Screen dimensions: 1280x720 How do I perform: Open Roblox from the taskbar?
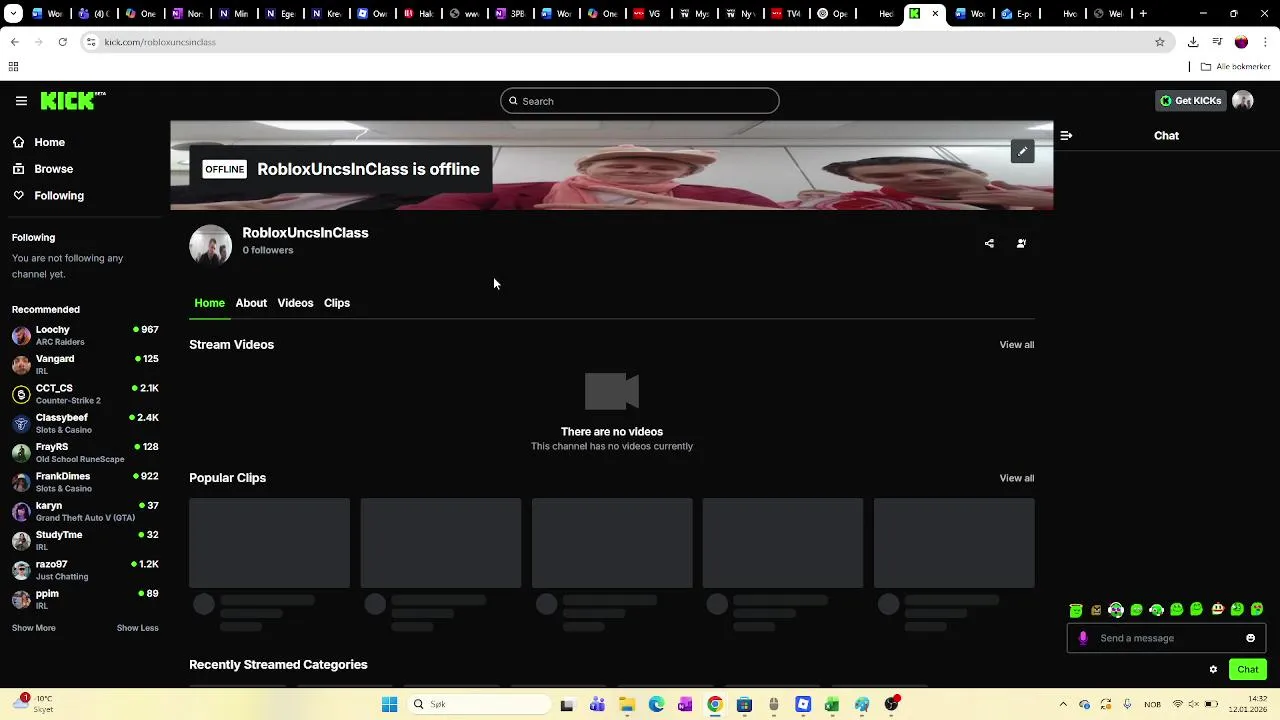pos(803,704)
